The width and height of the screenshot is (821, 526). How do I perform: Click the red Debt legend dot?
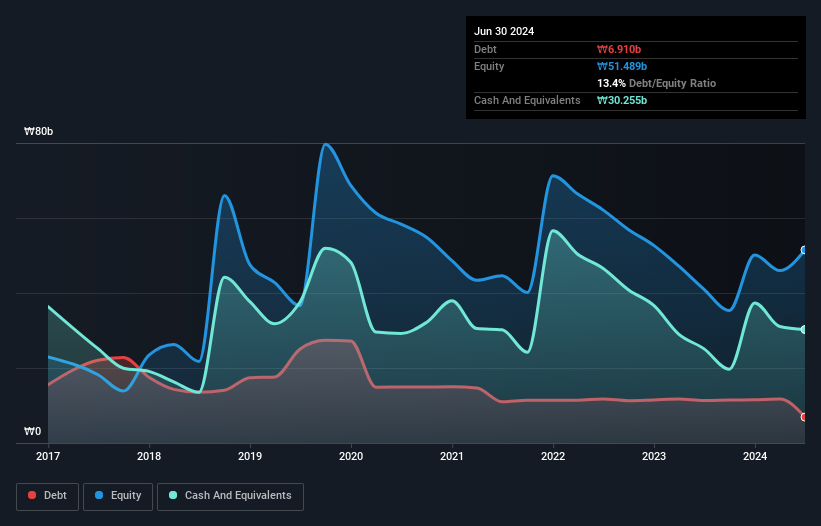pyautogui.click(x=32, y=495)
